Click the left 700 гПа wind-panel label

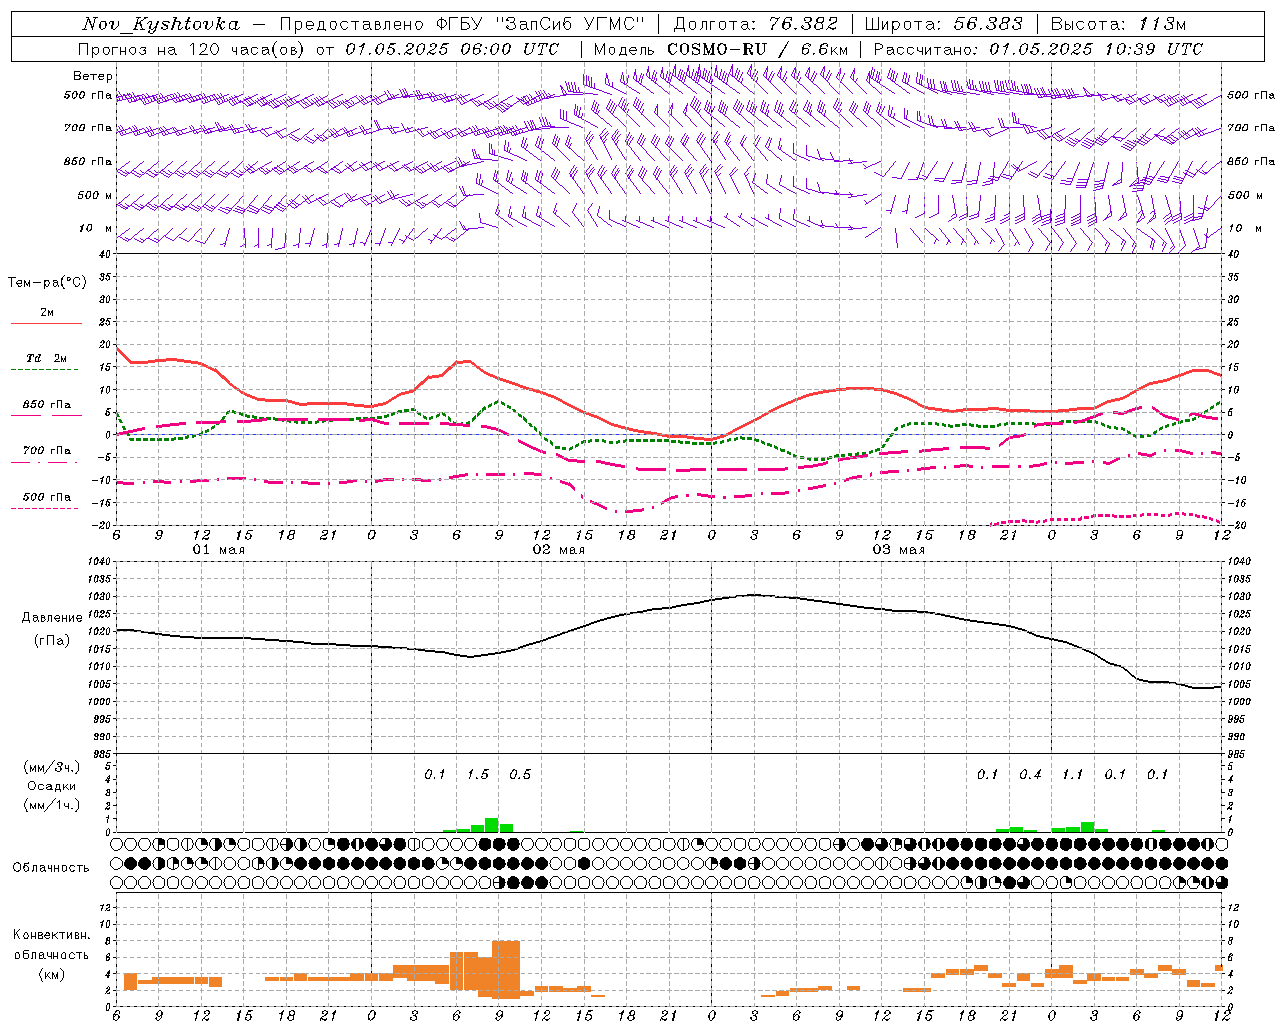pyautogui.click(x=88, y=128)
